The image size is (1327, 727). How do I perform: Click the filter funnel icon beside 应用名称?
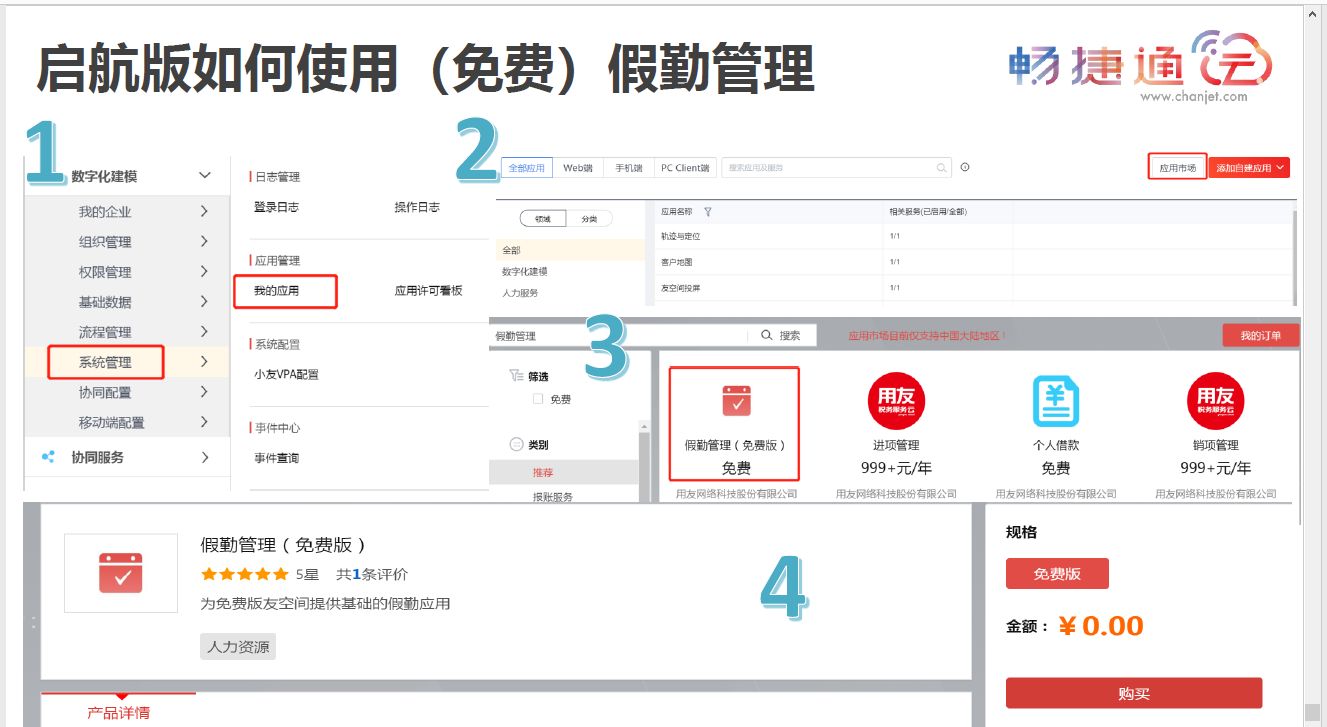pyautogui.click(x=708, y=212)
